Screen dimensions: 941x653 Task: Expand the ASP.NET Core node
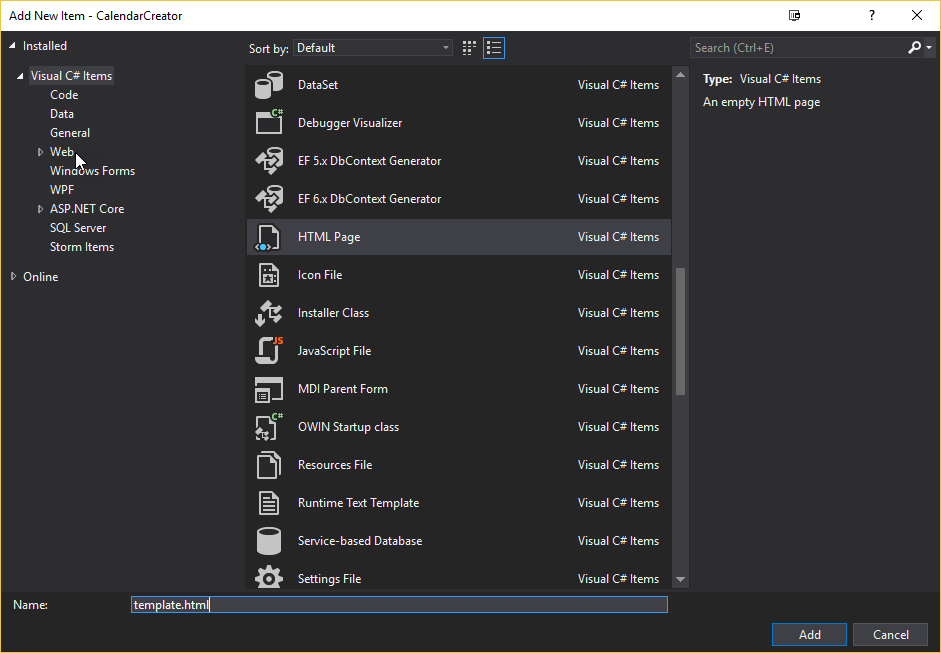(41, 209)
